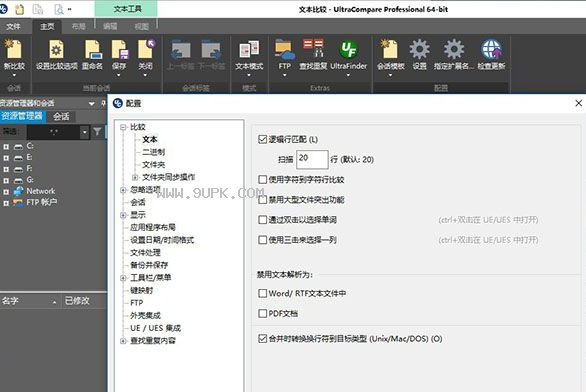The height and width of the screenshot is (392, 586).
Task: Select 二进制 in config tree
Action: [x=153, y=152]
